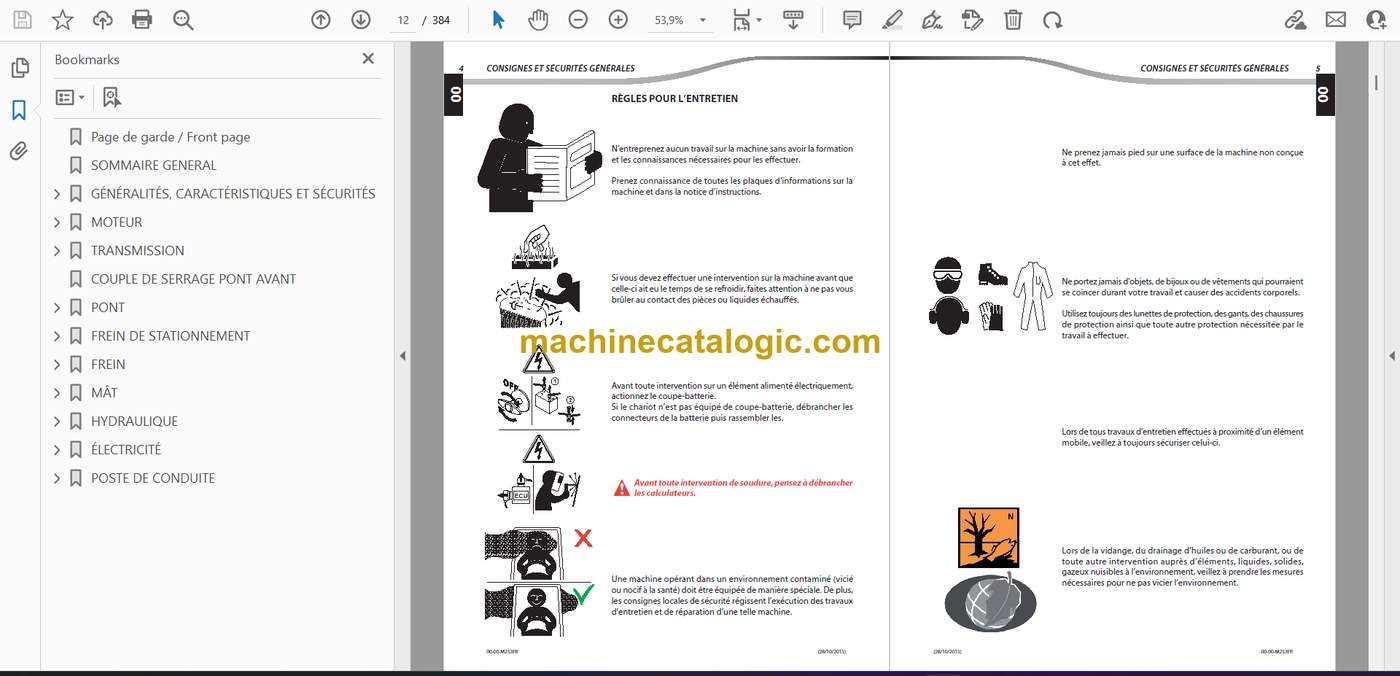Open zoom level 53,9% dropdown
1400x676 pixels.
click(680, 19)
